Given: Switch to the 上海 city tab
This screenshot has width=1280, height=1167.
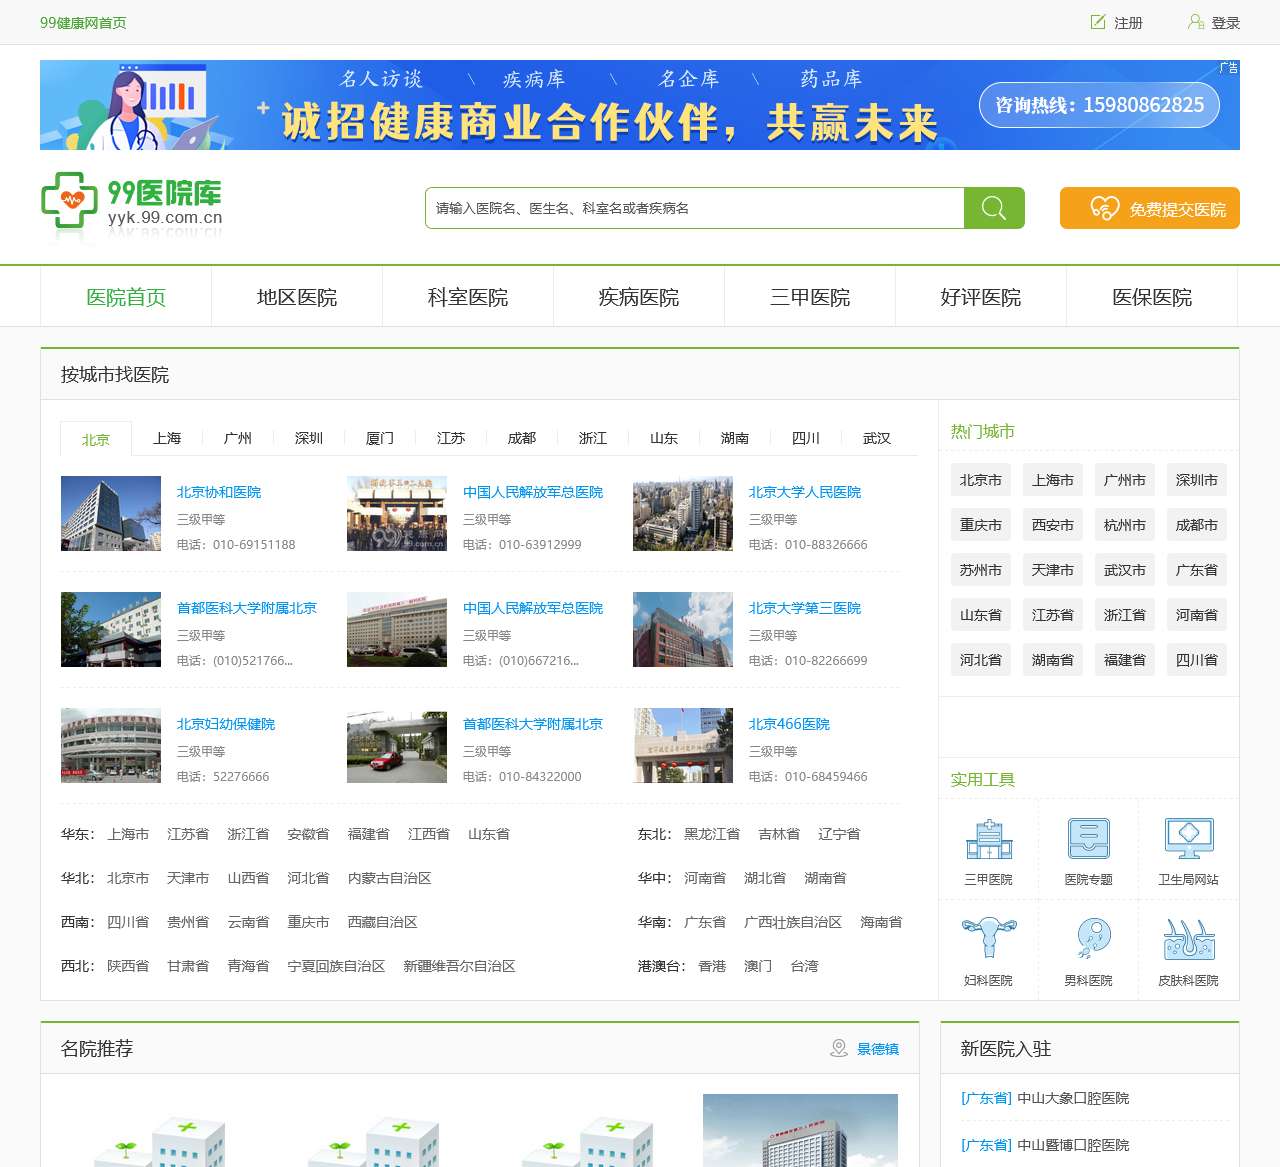Looking at the screenshot, I should (167, 438).
